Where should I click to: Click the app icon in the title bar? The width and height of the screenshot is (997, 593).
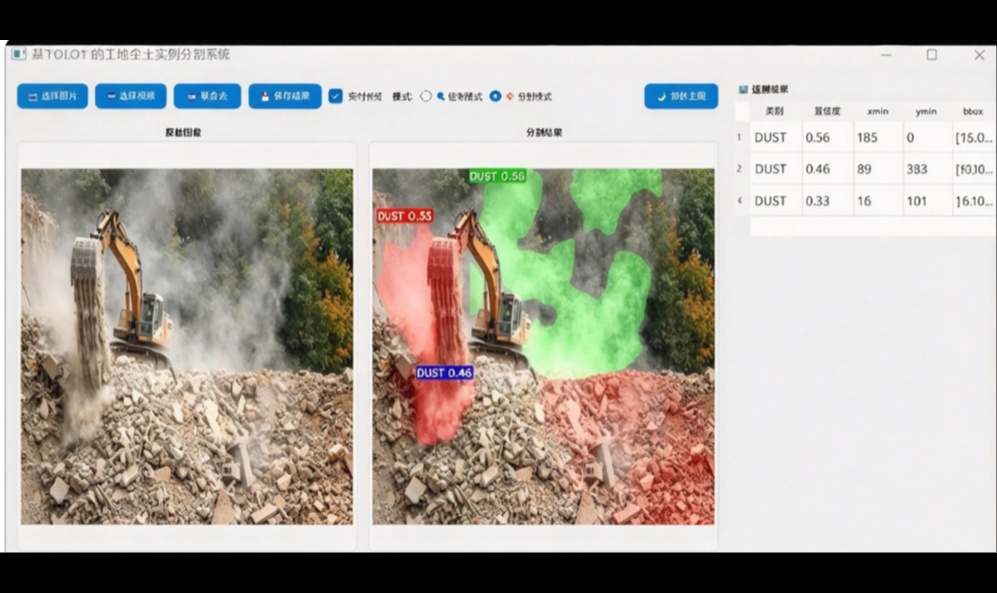click(x=18, y=54)
